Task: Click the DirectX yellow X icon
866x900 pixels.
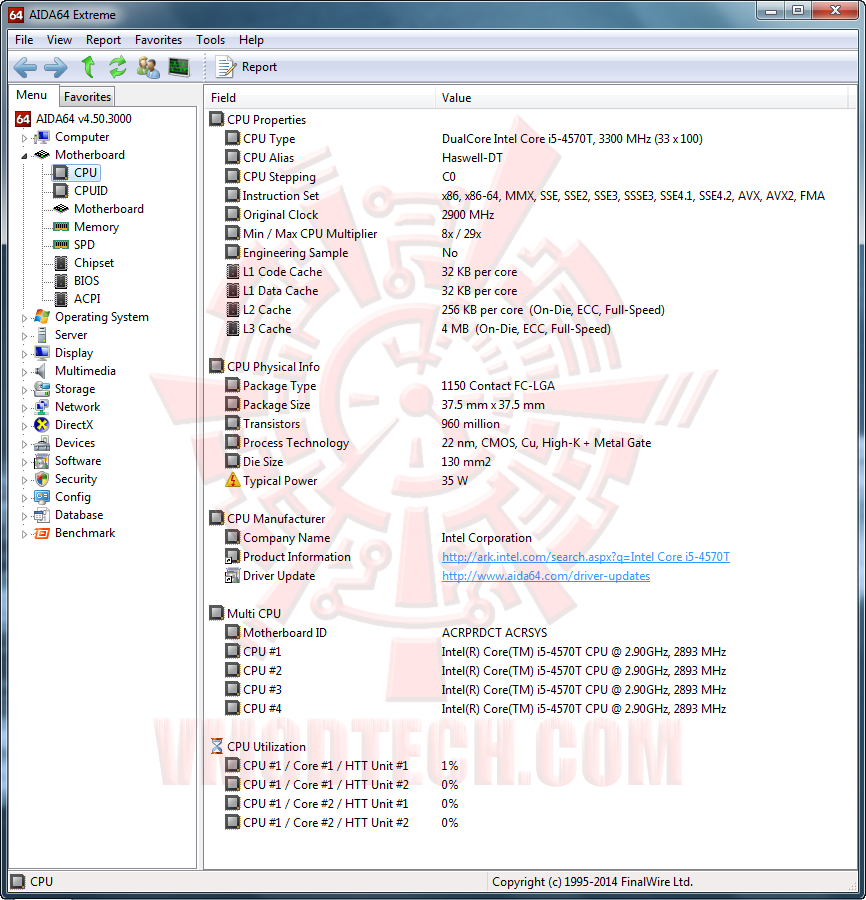Action: (42, 425)
